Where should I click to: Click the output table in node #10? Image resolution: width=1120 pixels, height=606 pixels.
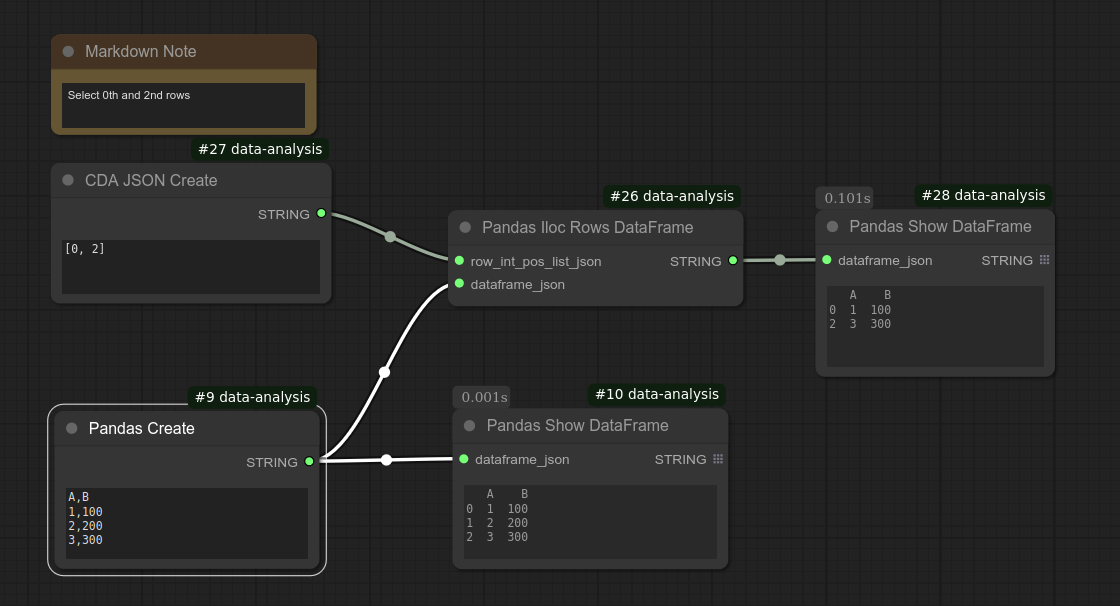(590, 522)
